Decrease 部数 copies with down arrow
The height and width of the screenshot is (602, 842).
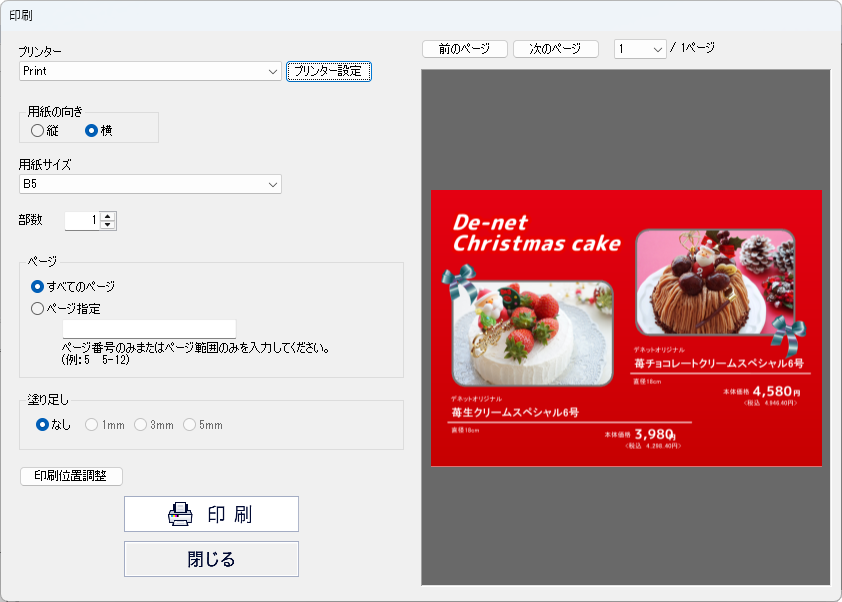click(108, 225)
